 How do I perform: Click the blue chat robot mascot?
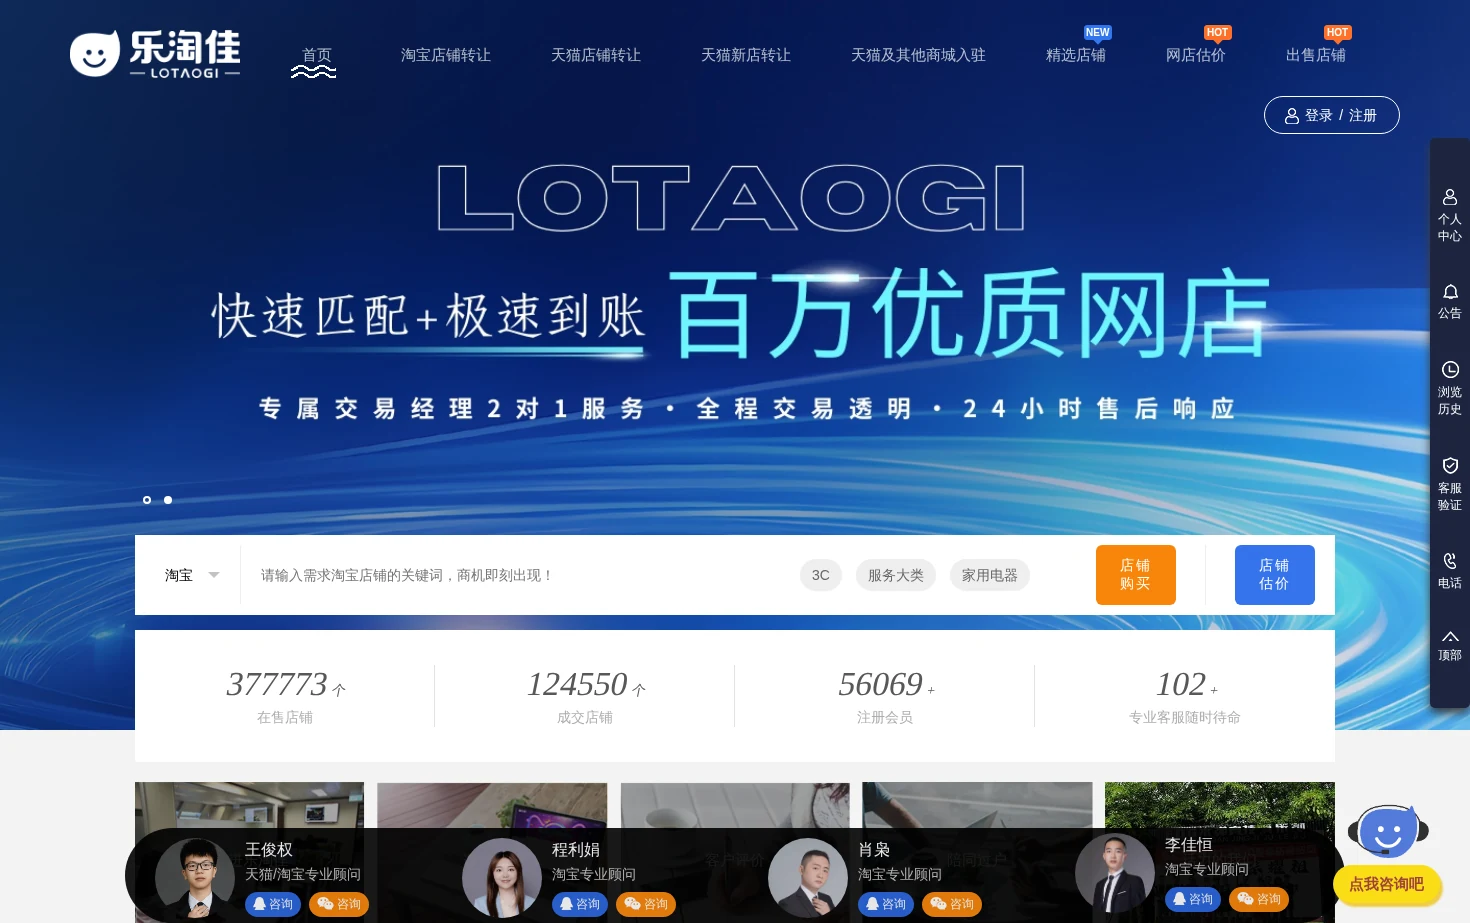pyautogui.click(x=1388, y=832)
